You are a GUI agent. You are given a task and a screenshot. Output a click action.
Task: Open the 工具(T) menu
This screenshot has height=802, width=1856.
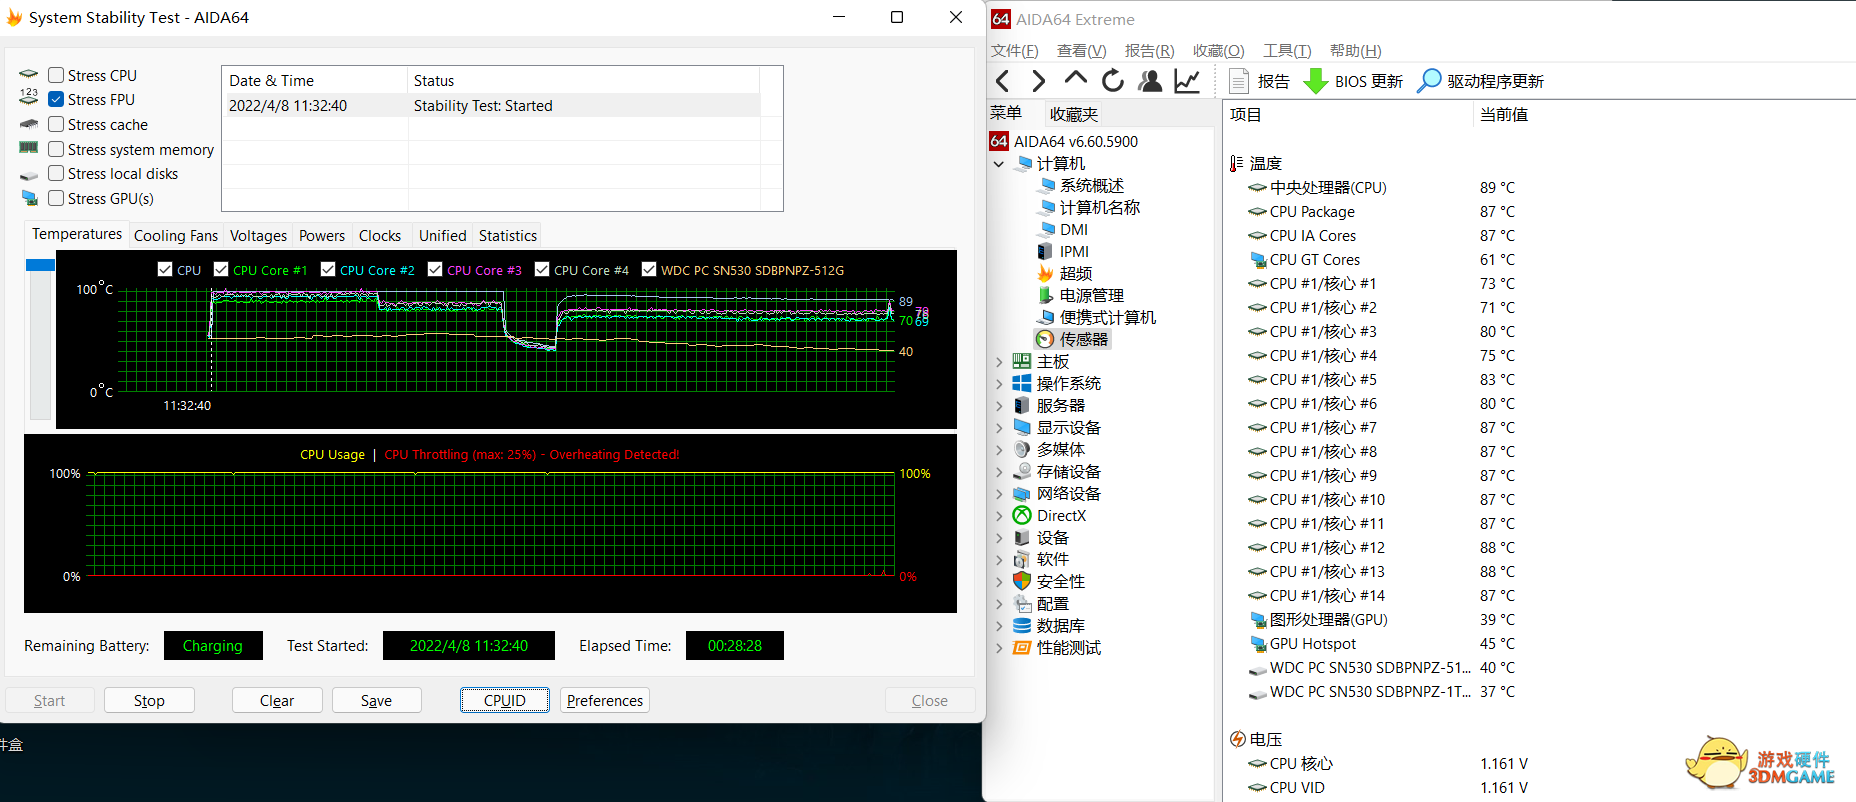tap(1287, 51)
